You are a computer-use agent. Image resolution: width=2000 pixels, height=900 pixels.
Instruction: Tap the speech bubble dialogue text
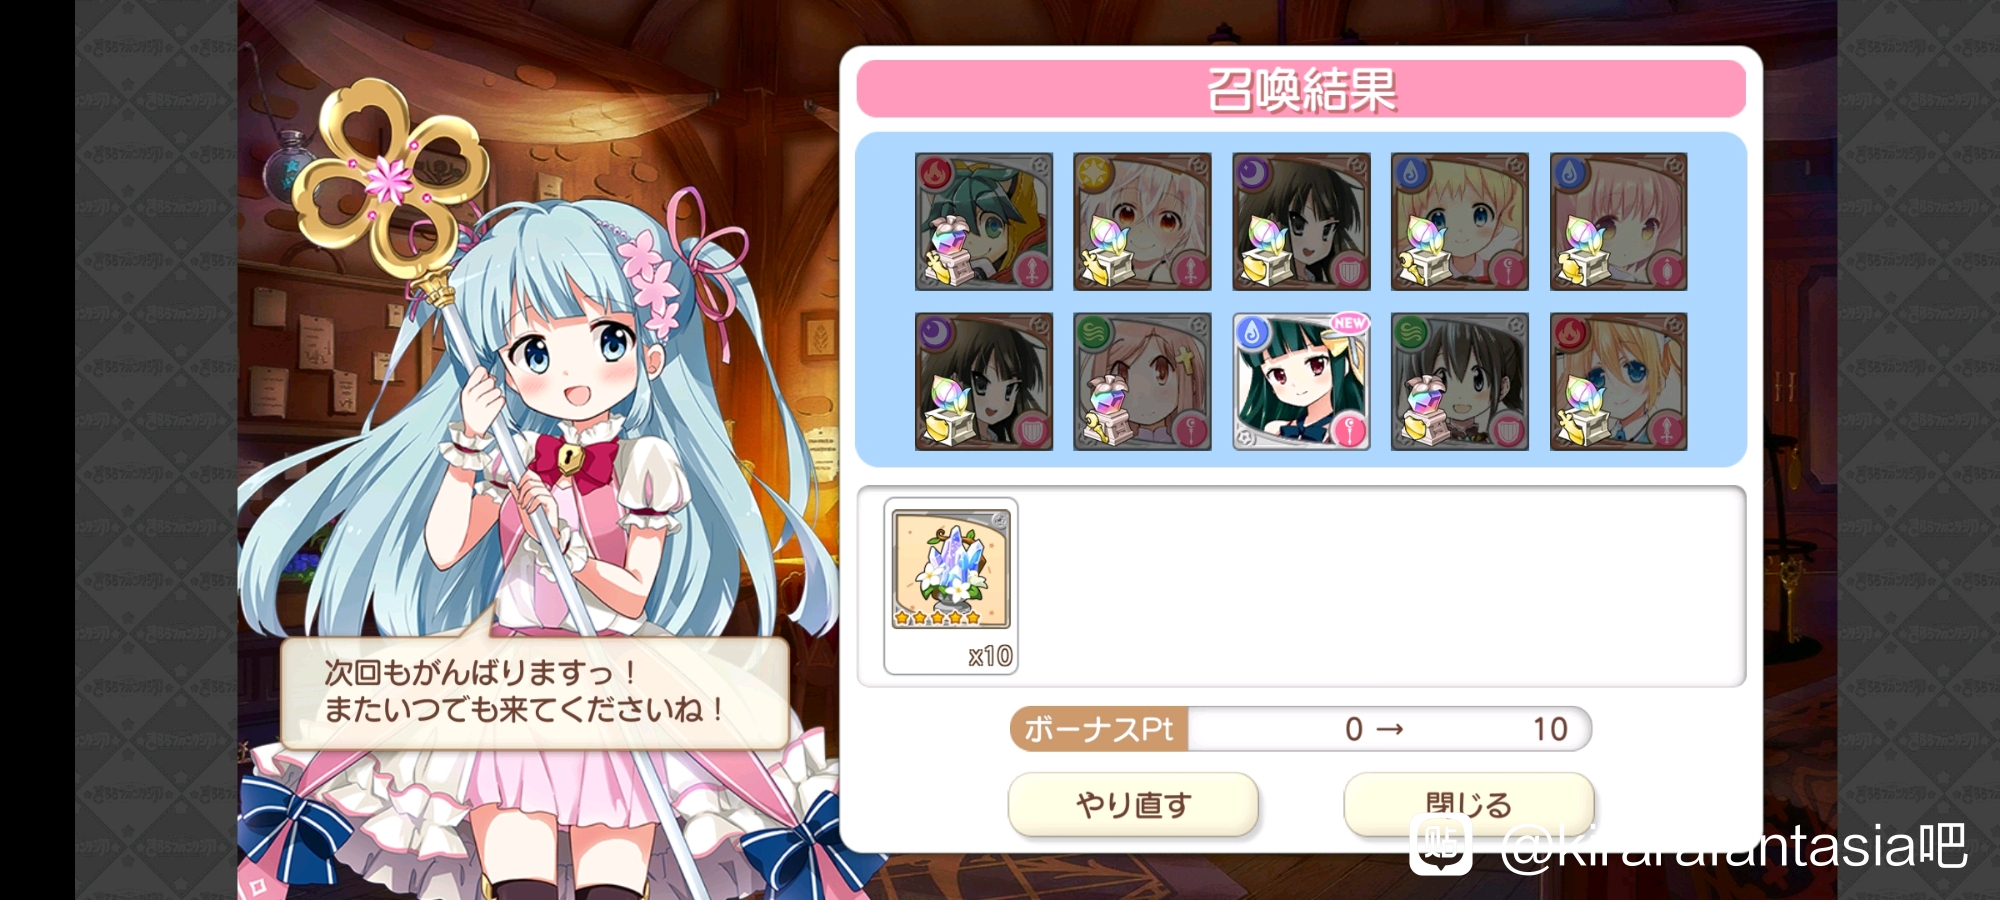[x=524, y=691]
